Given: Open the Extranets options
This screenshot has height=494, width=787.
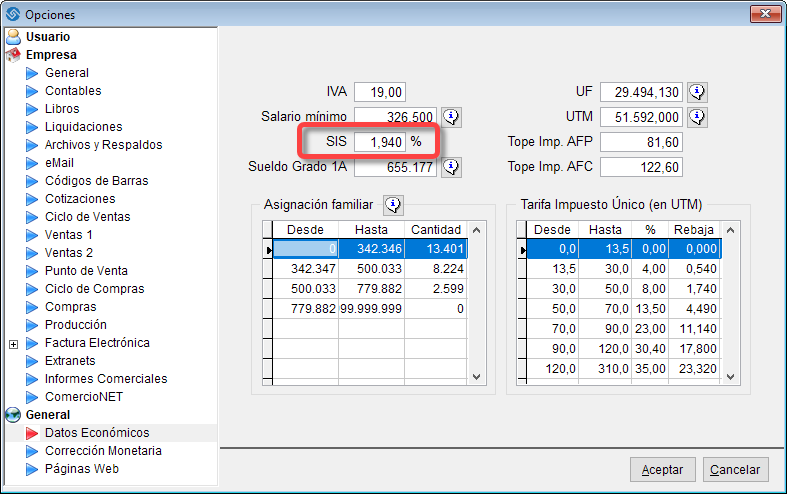Looking at the screenshot, I should point(70,361).
